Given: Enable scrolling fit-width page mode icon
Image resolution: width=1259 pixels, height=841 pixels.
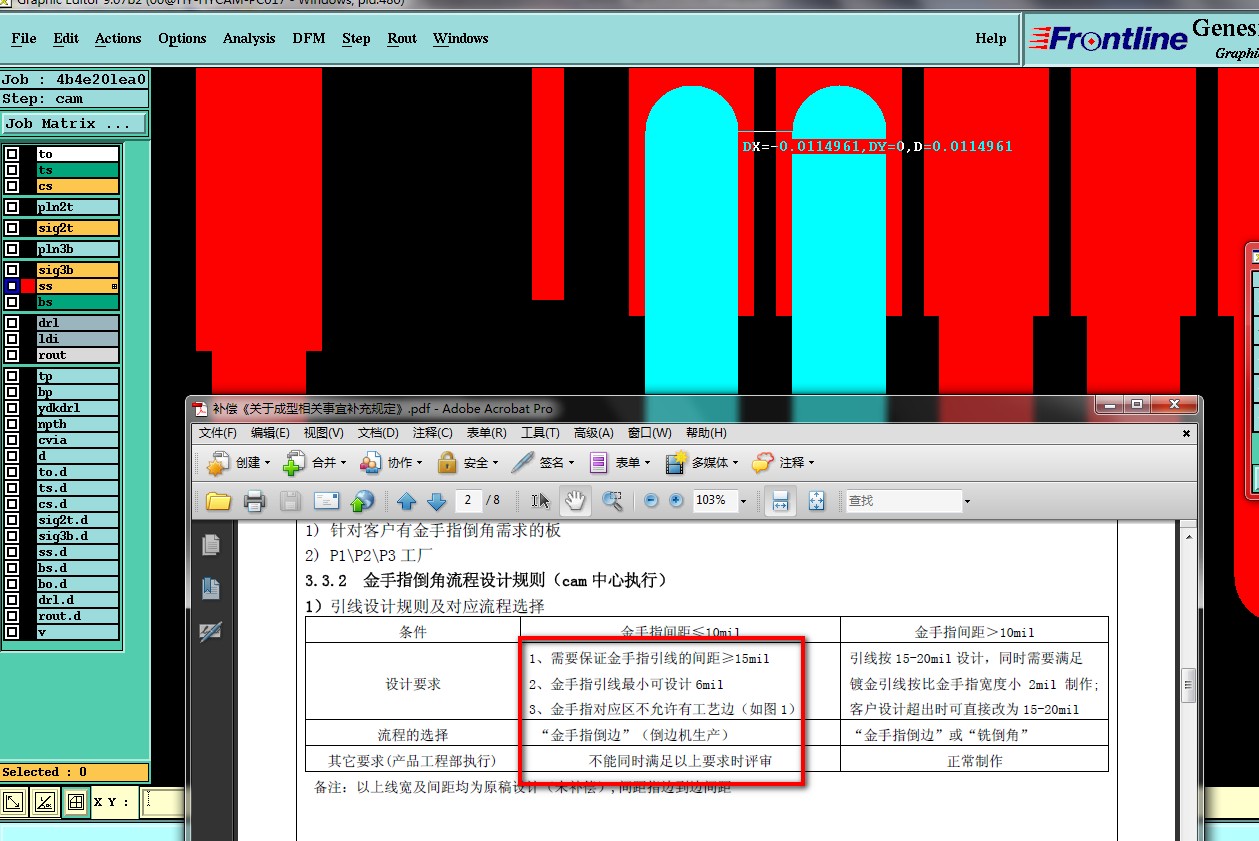Looking at the screenshot, I should [781, 501].
